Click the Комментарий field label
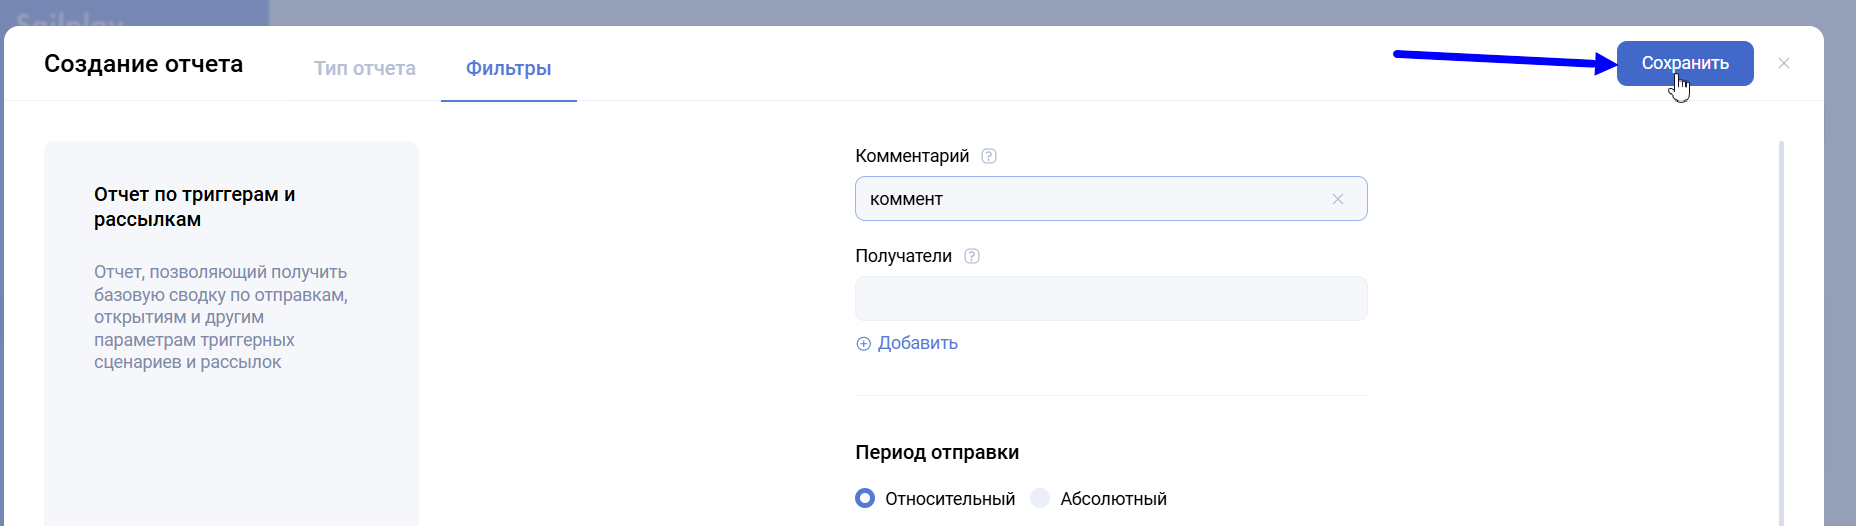Image resolution: width=1856 pixels, height=526 pixels. tap(911, 156)
